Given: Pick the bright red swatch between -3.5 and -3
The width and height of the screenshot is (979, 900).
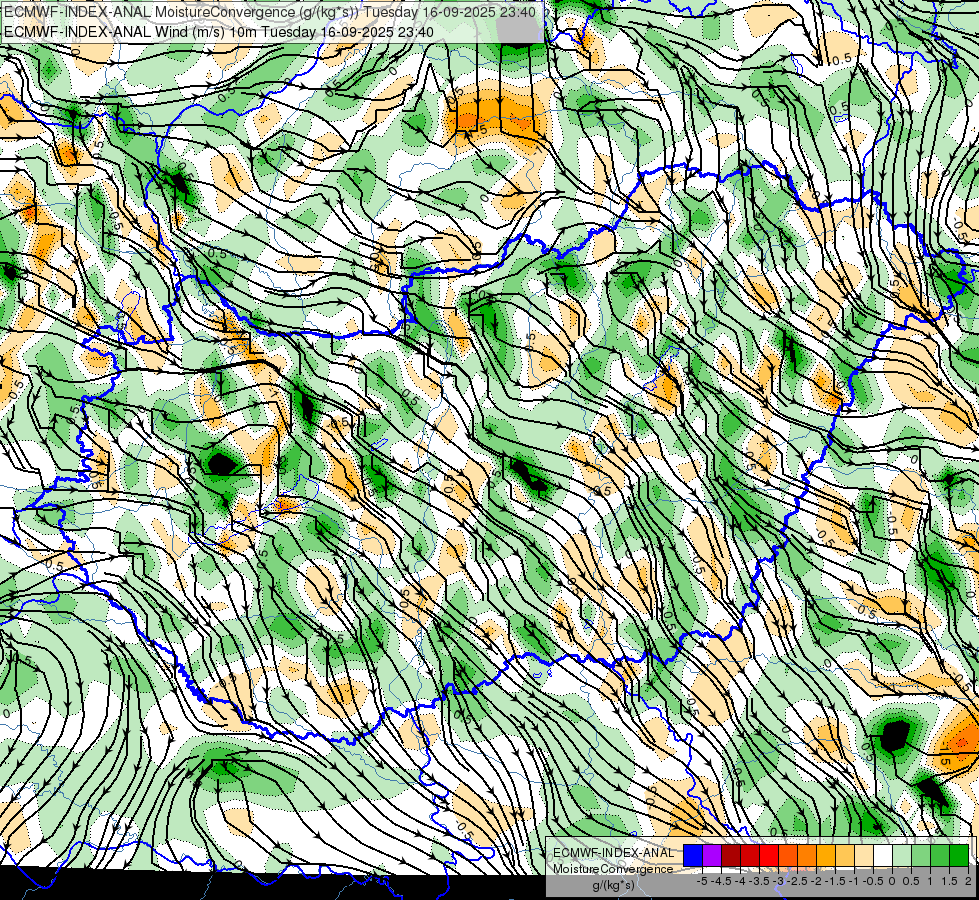Looking at the screenshot, I should [769, 855].
